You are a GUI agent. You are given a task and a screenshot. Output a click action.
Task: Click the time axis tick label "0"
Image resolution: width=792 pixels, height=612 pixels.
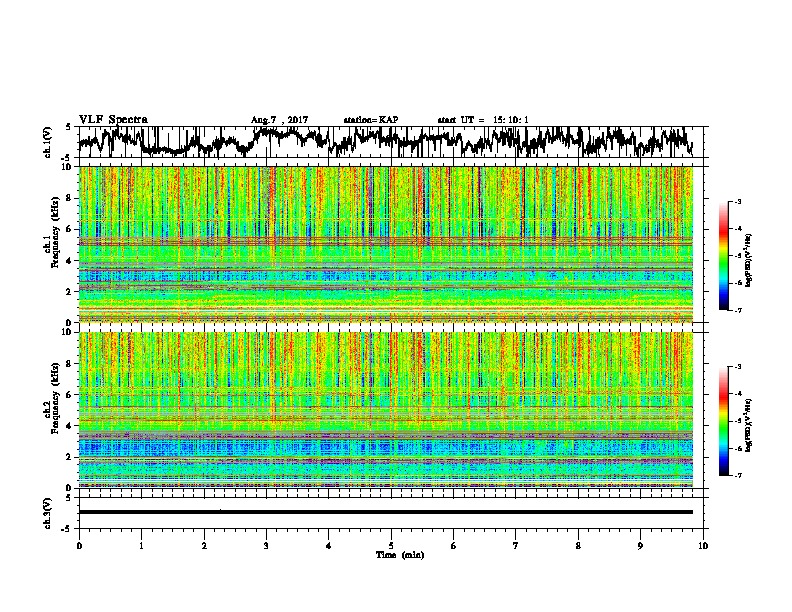(79, 546)
